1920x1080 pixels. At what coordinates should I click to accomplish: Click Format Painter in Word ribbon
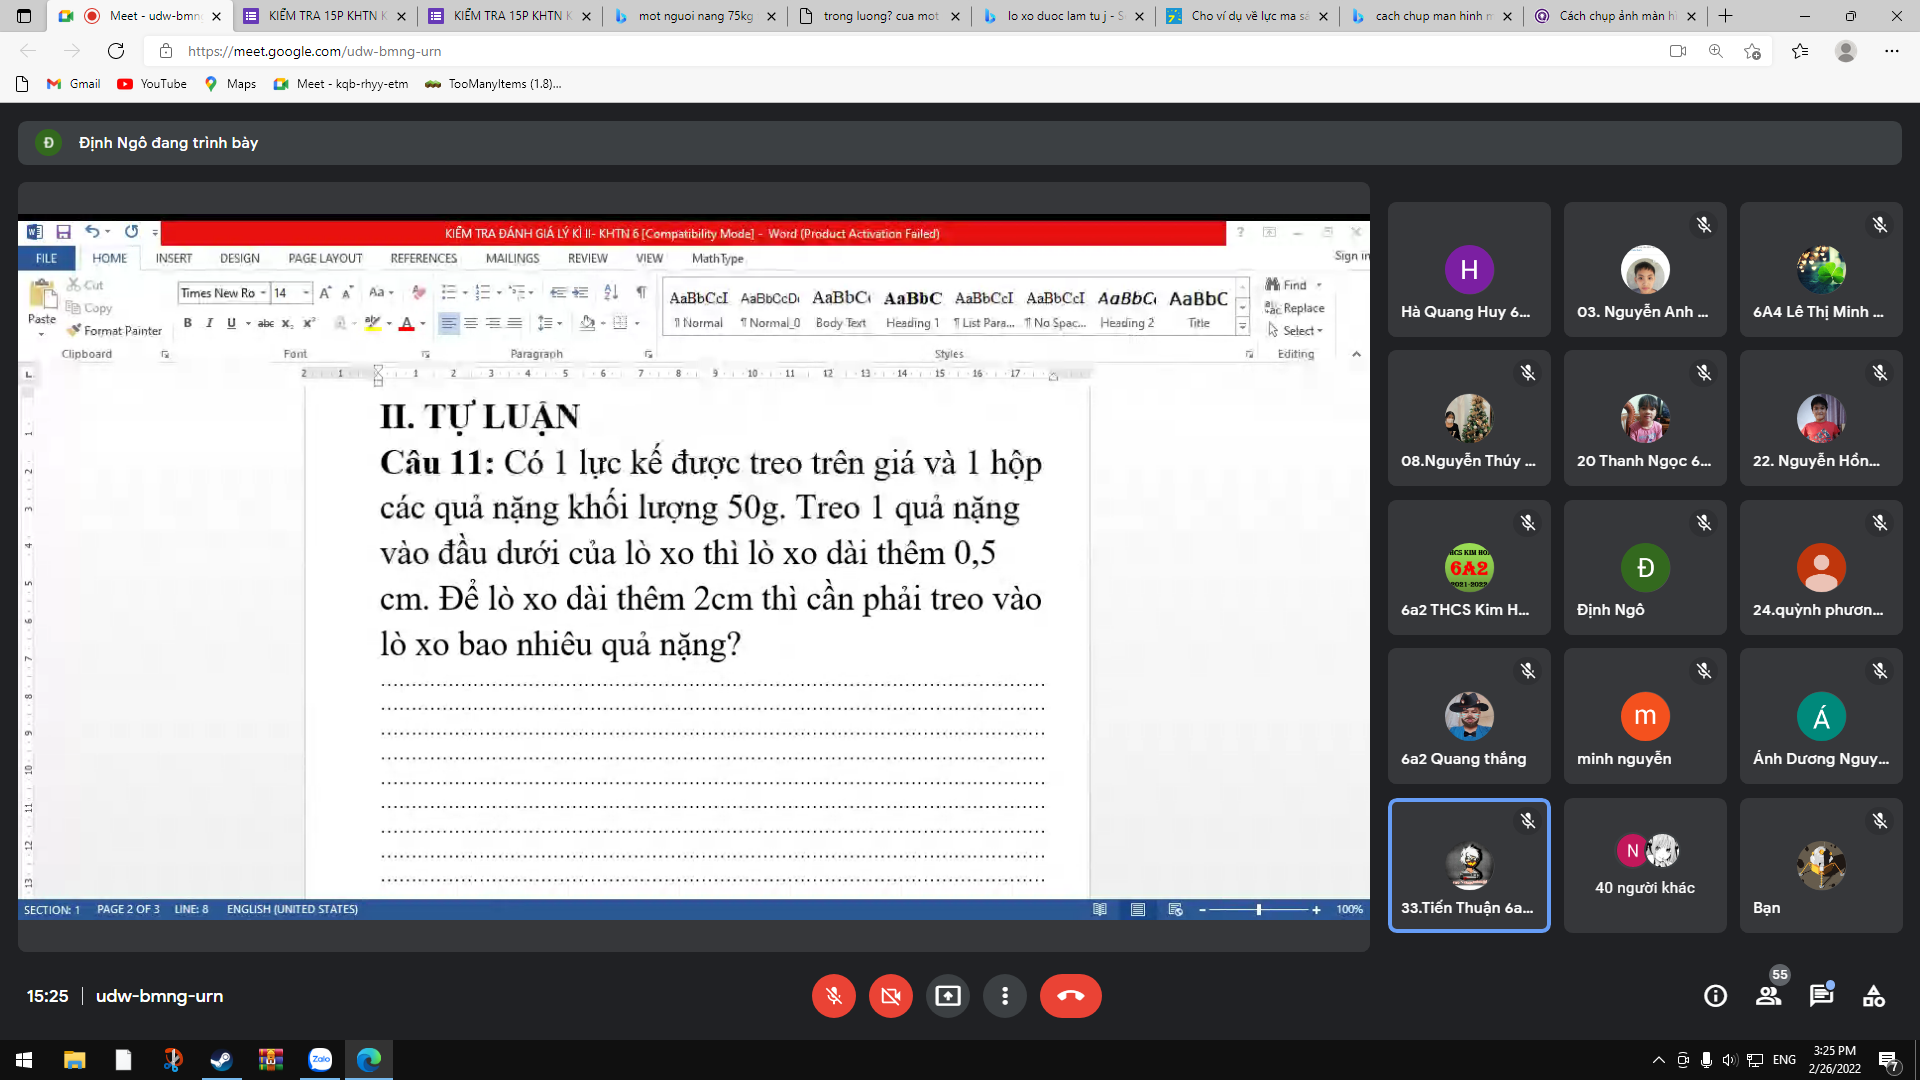point(114,331)
